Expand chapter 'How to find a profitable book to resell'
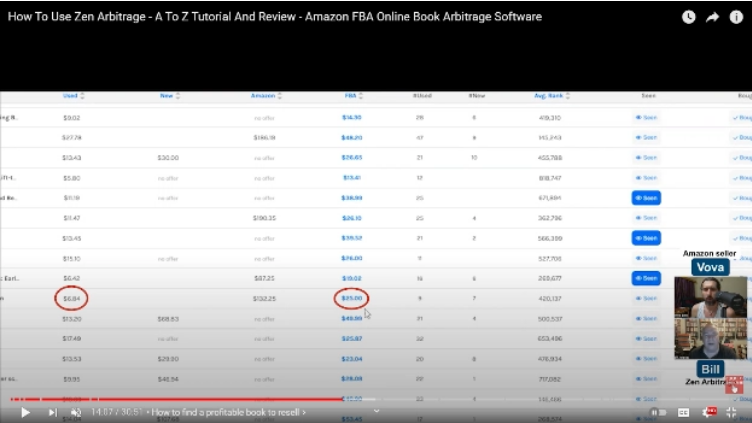752x423 pixels. click(228, 412)
